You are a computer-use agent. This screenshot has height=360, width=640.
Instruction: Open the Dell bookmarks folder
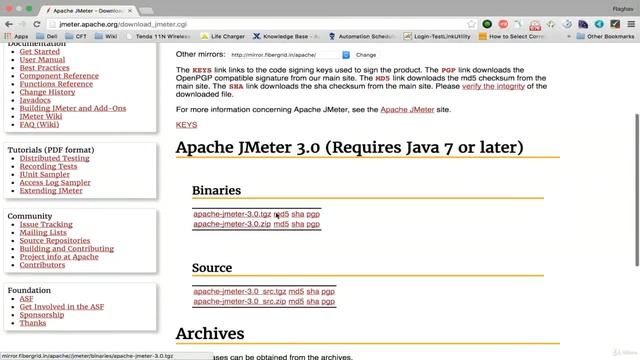[47, 36]
